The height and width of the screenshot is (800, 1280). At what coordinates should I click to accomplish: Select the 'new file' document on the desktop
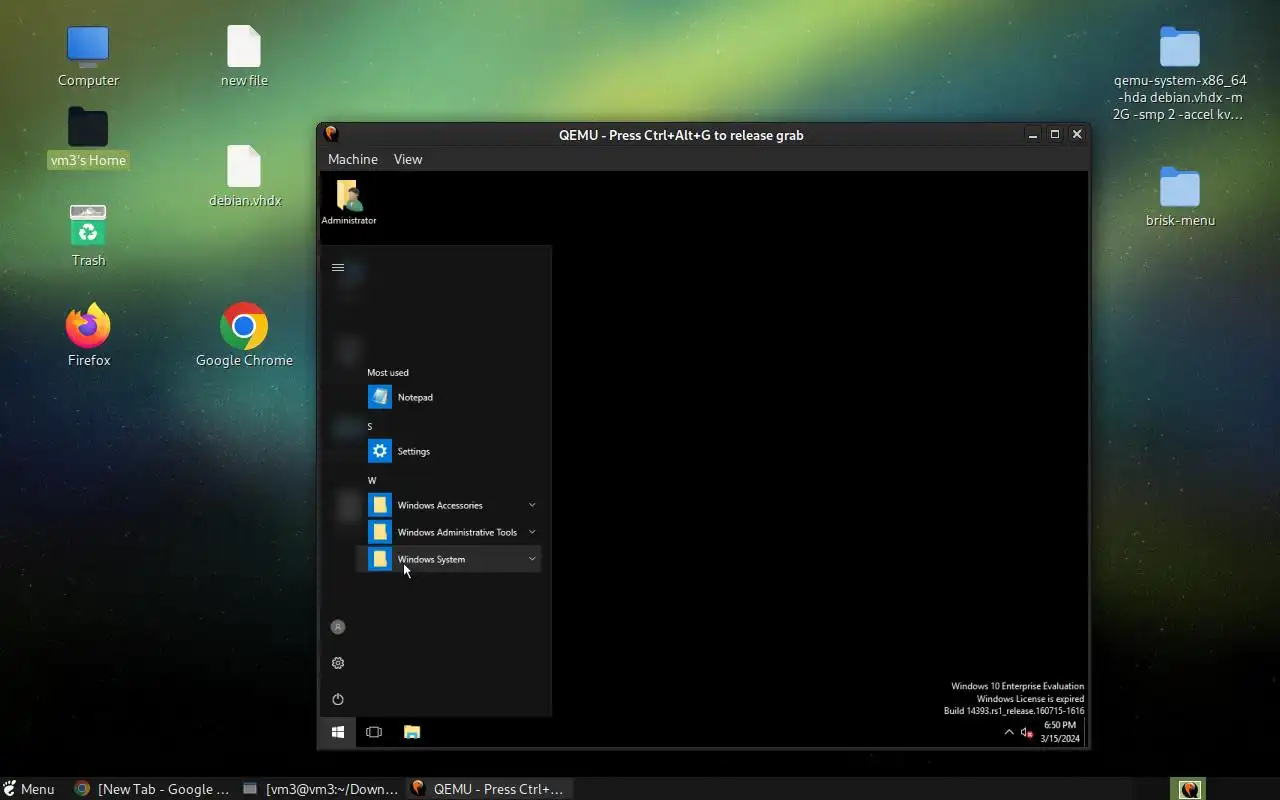click(244, 56)
